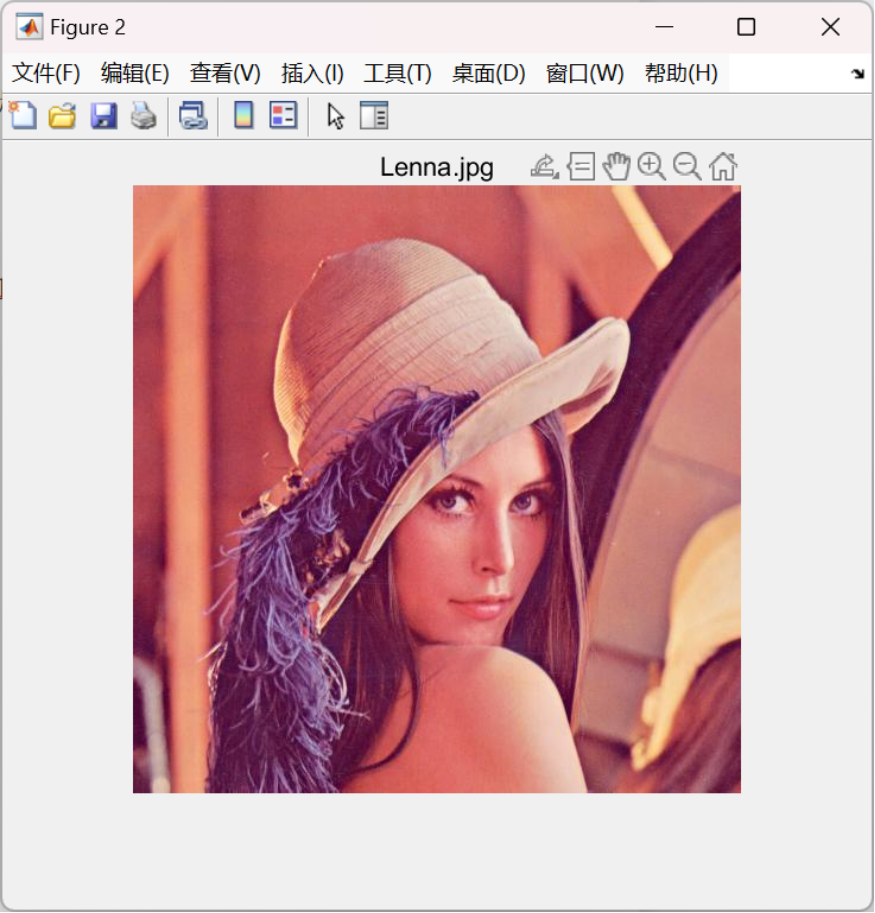Screen dimensions: 875x913
Task: Dock the figure with the small arrow icon
Action: point(858,73)
